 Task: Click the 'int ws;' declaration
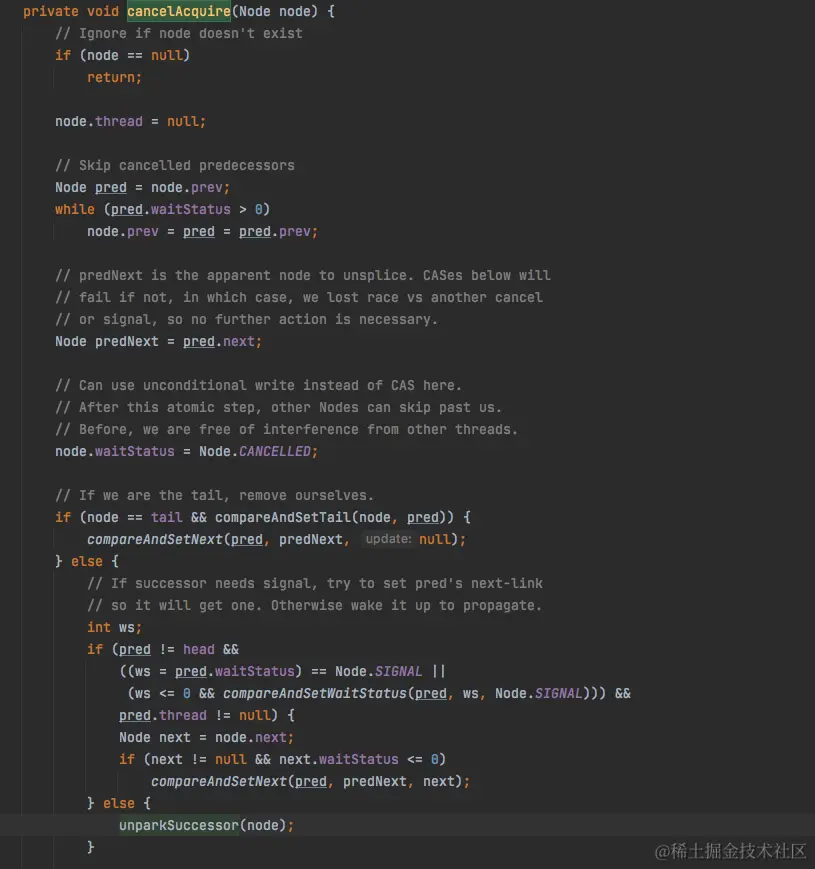tap(115, 627)
